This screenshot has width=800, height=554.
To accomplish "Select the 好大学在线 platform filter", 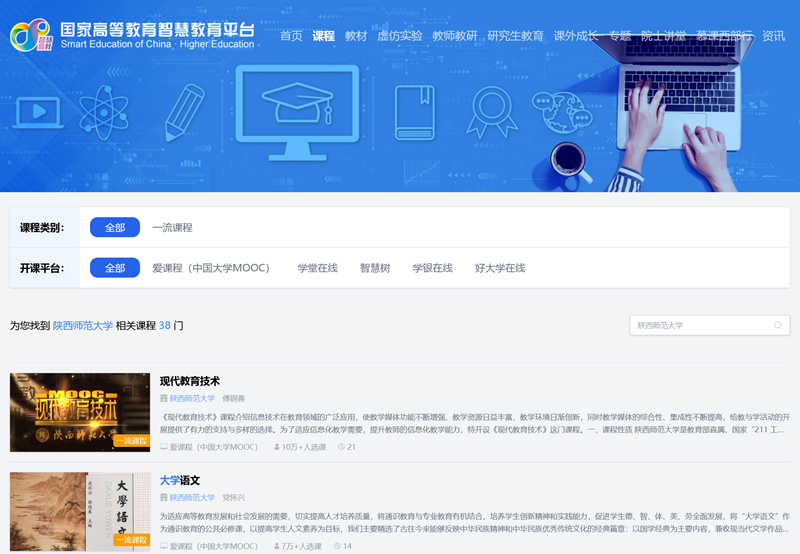I will point(500,268).
